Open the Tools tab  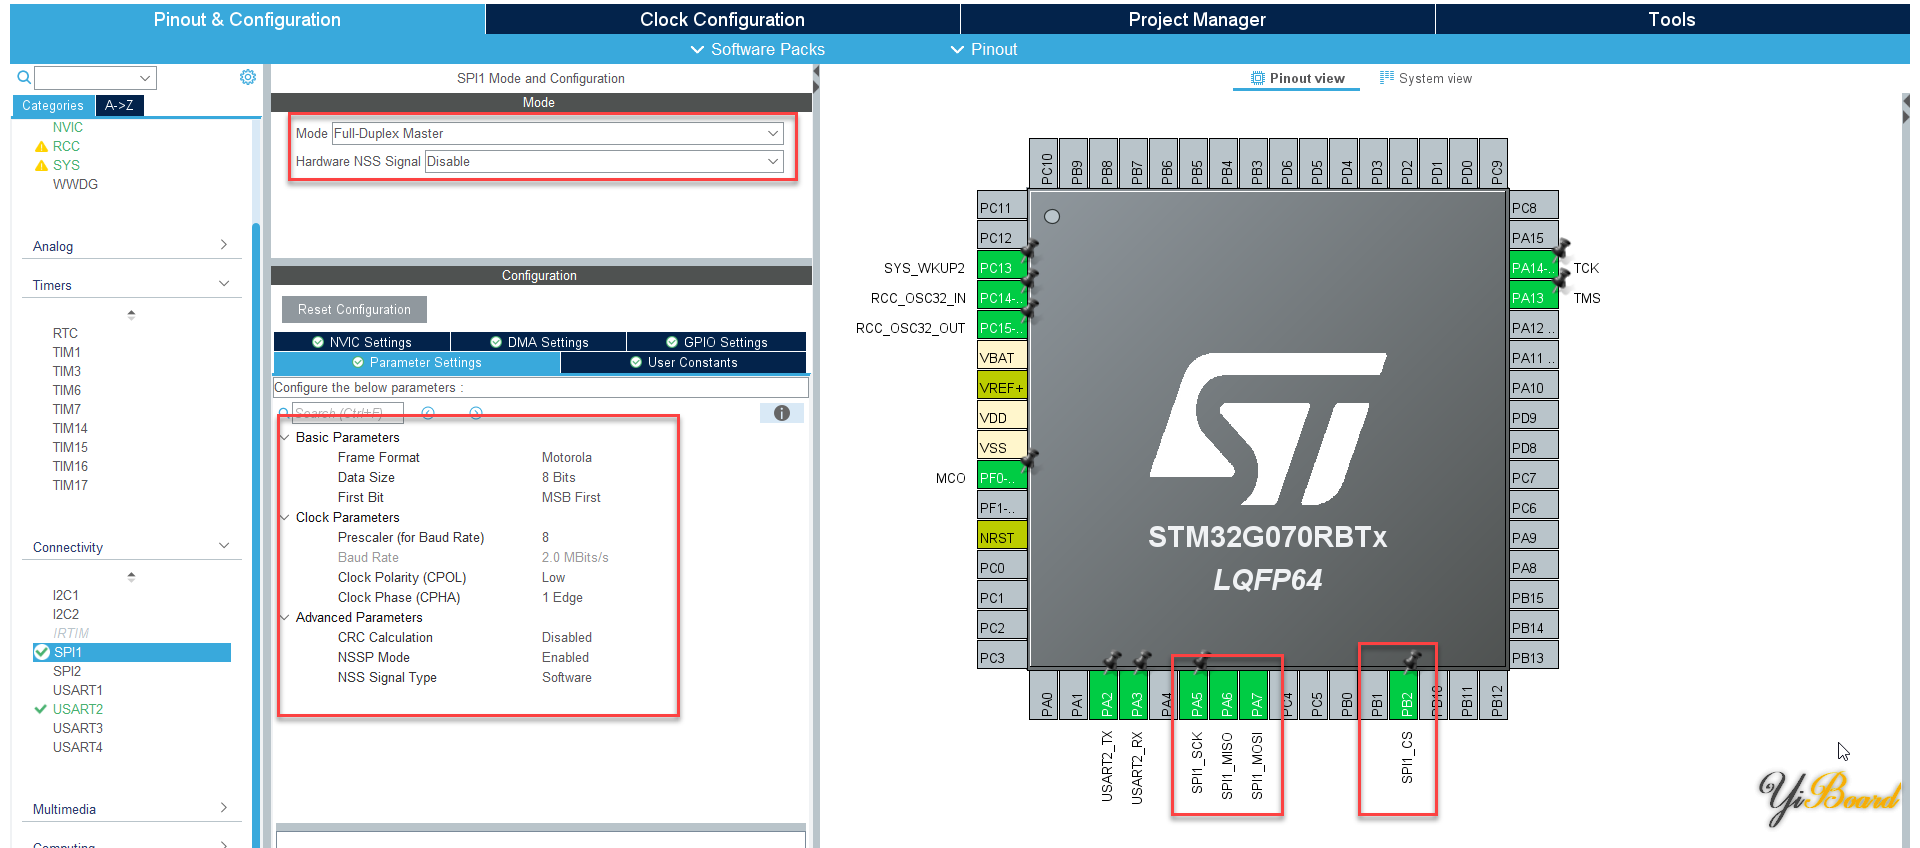click(x=1672, y=19)
